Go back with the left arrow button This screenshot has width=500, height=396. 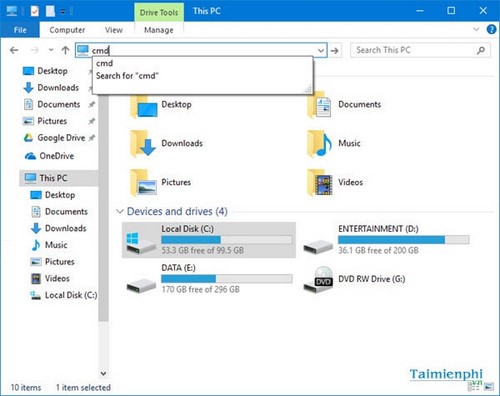[x=14, y=50]
